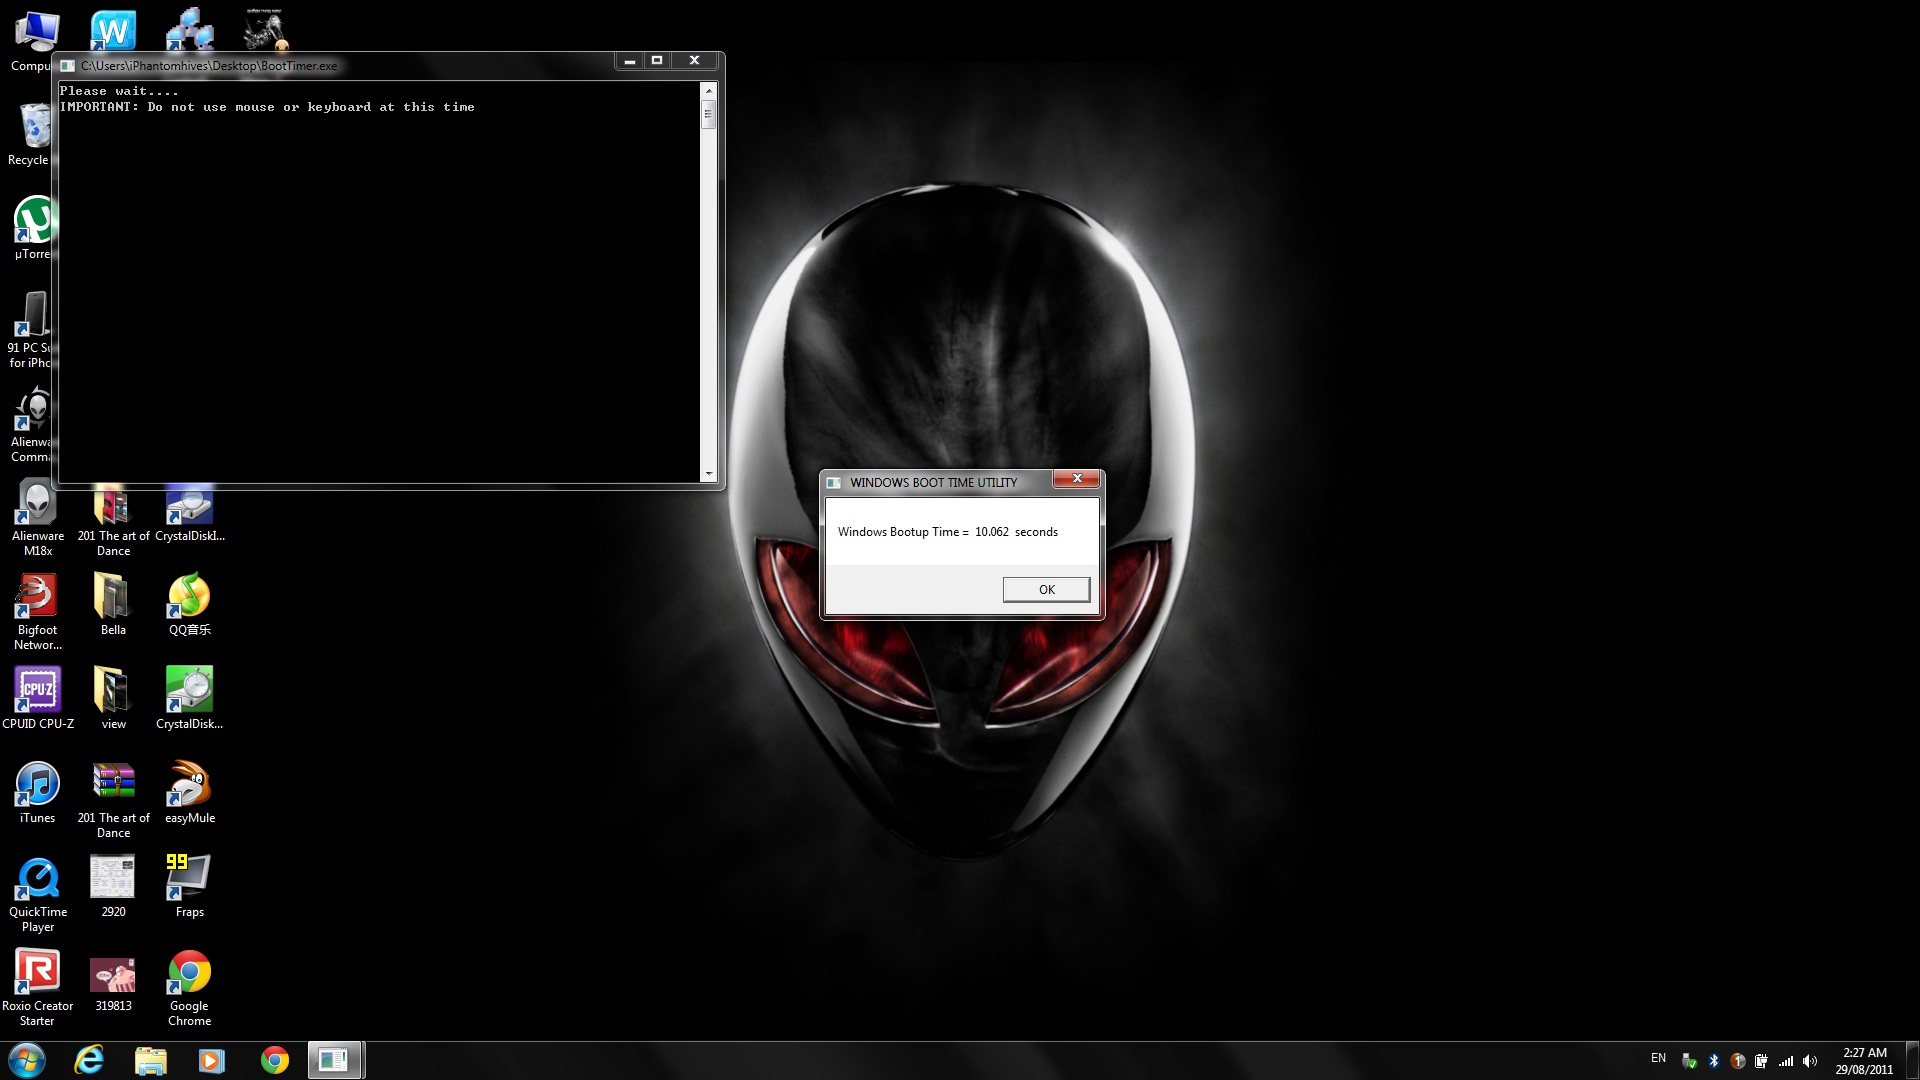Select the WinRAR archive 201 The art of Dance

pos(113,800)
